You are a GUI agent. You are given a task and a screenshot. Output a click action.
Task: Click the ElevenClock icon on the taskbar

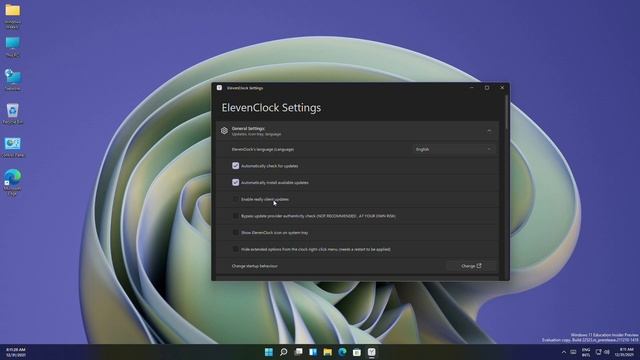pyautogui.click(x=371, y=352)
